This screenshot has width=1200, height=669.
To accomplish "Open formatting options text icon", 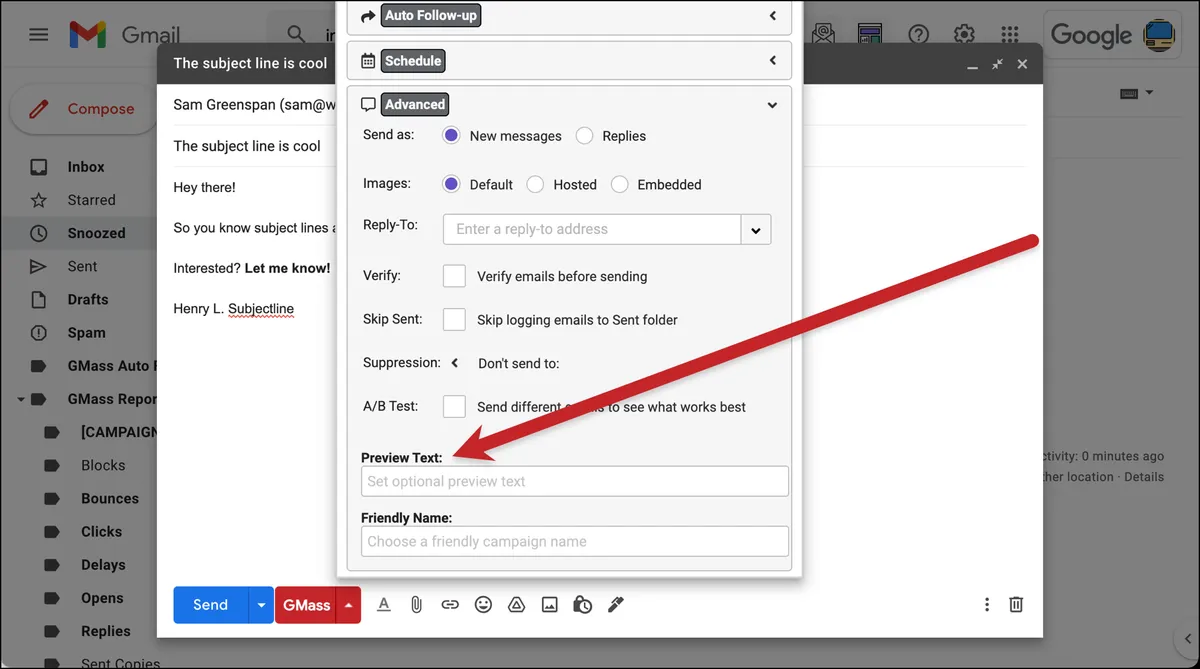I will 383,604.
